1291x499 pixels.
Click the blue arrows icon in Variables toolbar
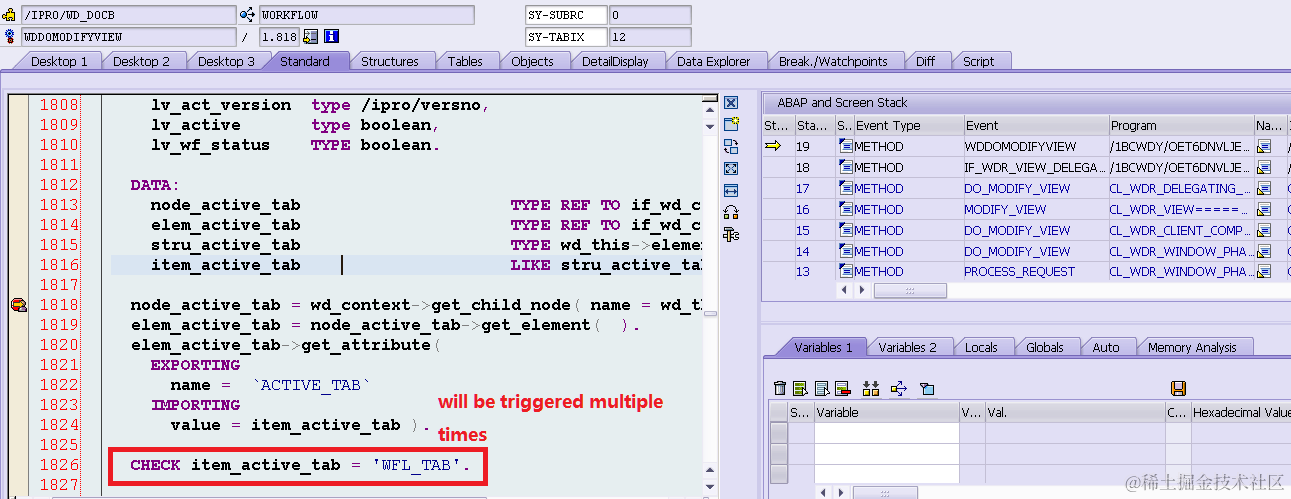coord(897,388)
